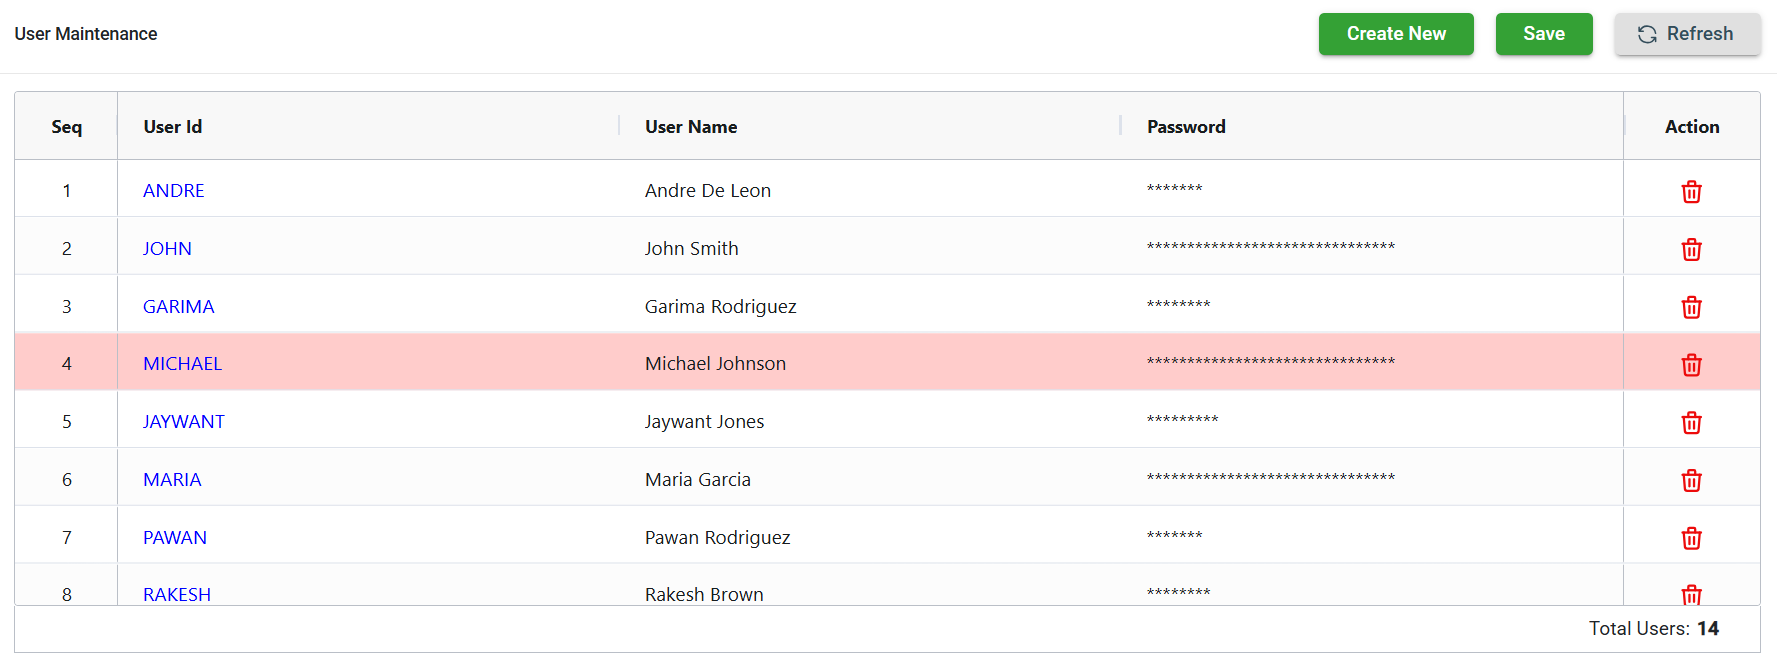The width and height of the screenshot is (1777, 665).
Task: Click the Refresh button
Action: pyautogui.click(x=1687, y=34)
